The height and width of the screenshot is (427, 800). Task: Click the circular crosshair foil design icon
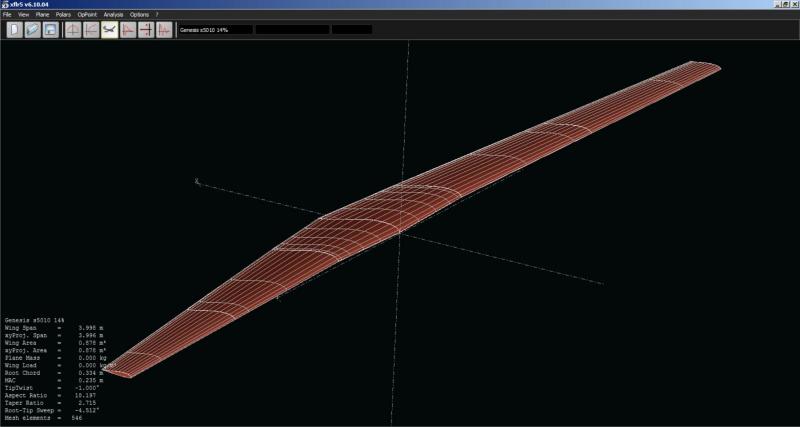click(x=73, y=30)
